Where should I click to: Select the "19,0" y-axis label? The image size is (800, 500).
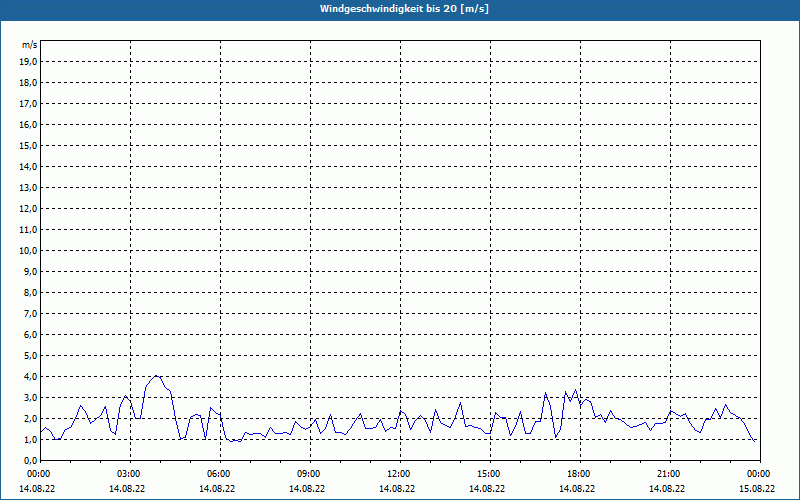[29, 62]
